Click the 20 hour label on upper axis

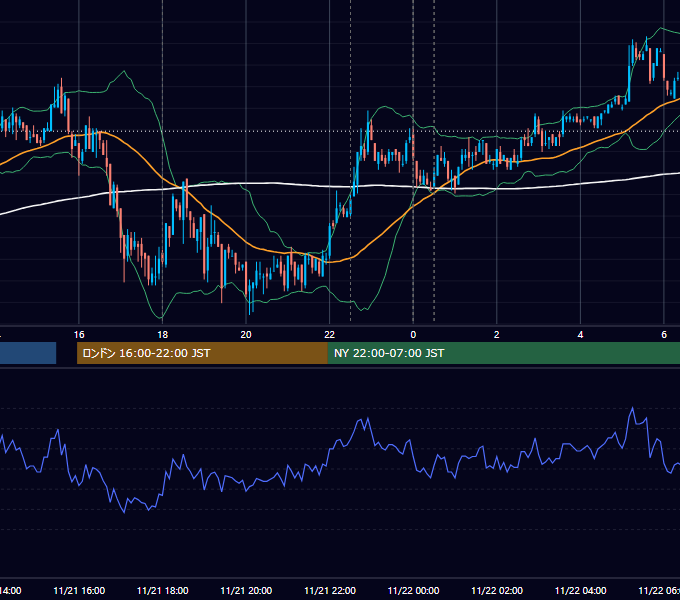[x=246, y=335]
